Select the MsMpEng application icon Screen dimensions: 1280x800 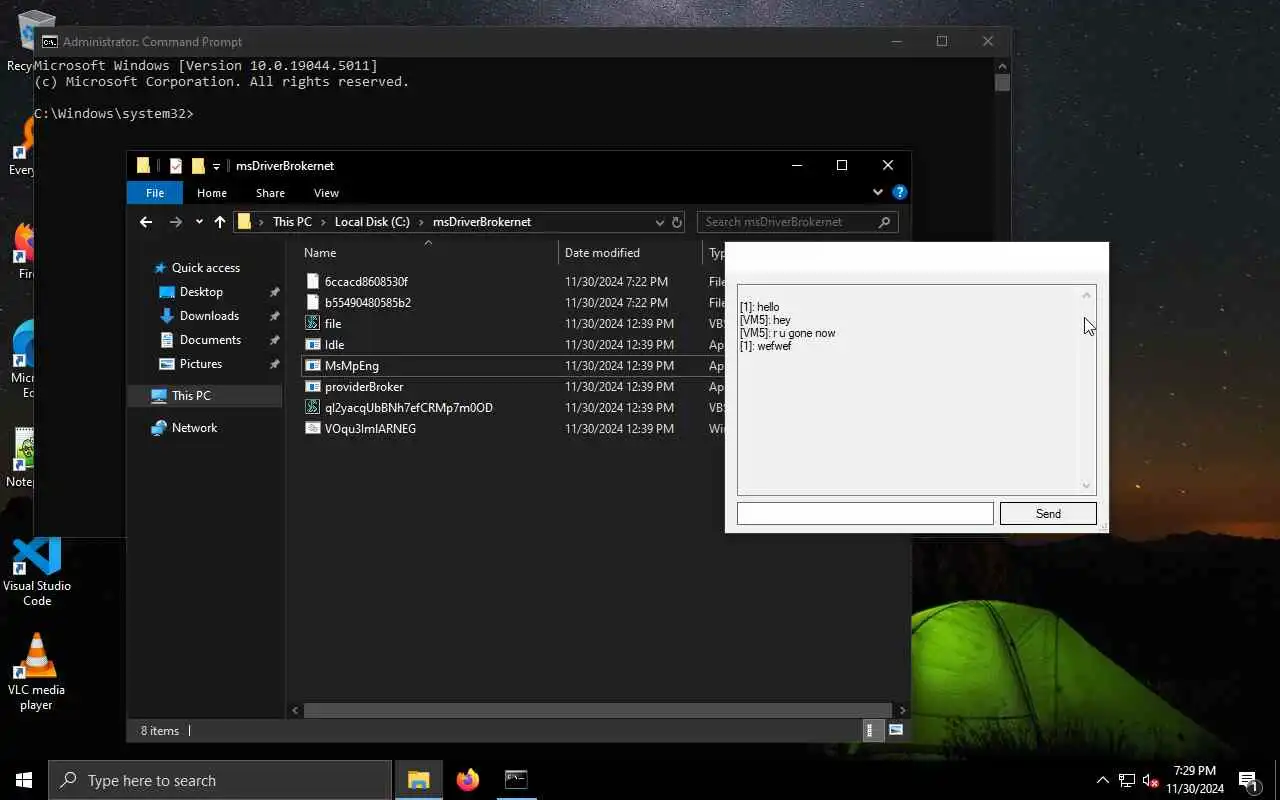[x=312, y=365]
